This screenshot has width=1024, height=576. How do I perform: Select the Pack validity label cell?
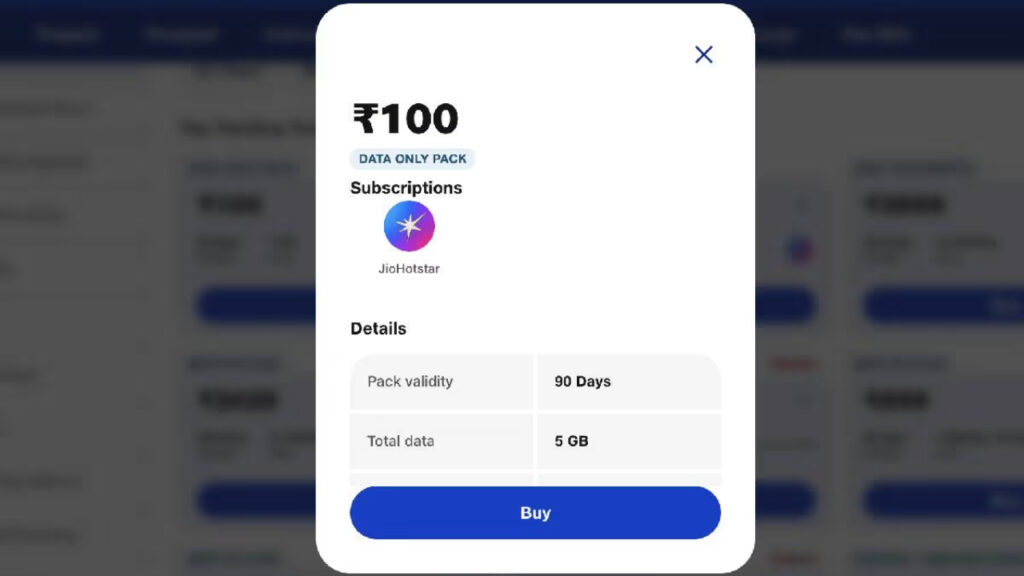(441, 382)
